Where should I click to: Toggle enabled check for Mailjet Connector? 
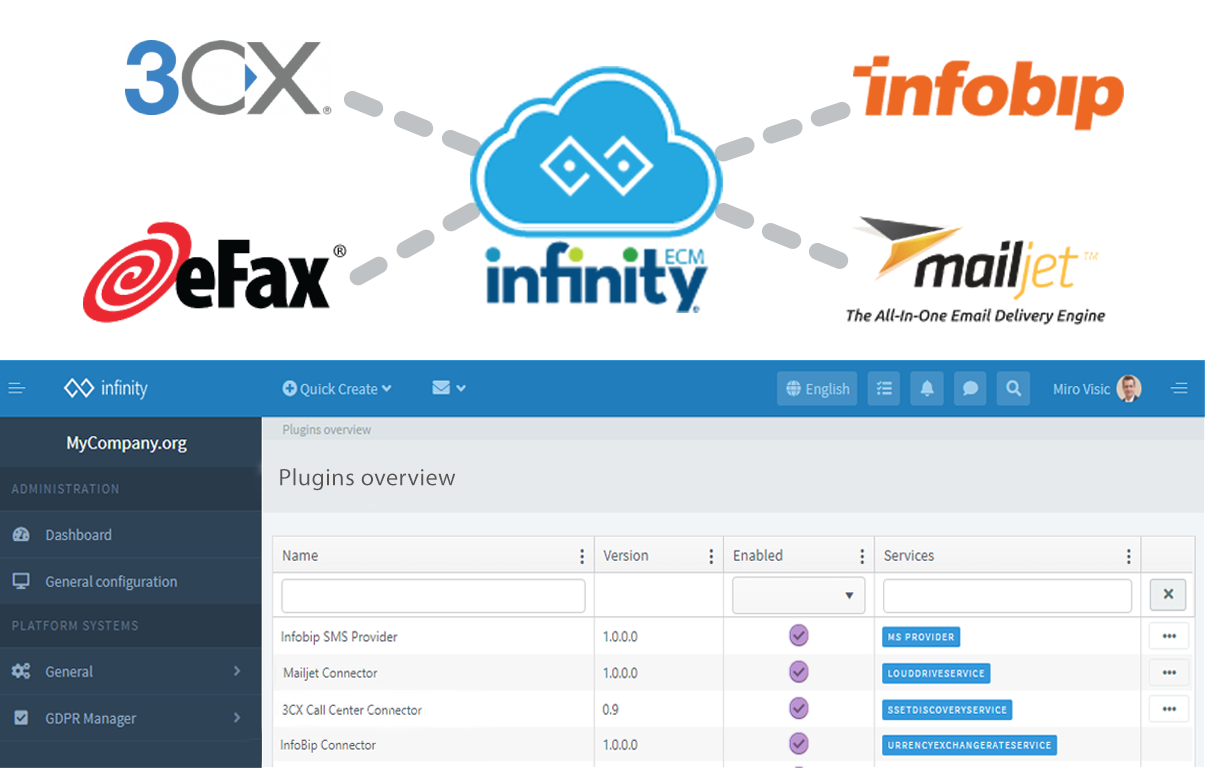[x=798, y=671]
